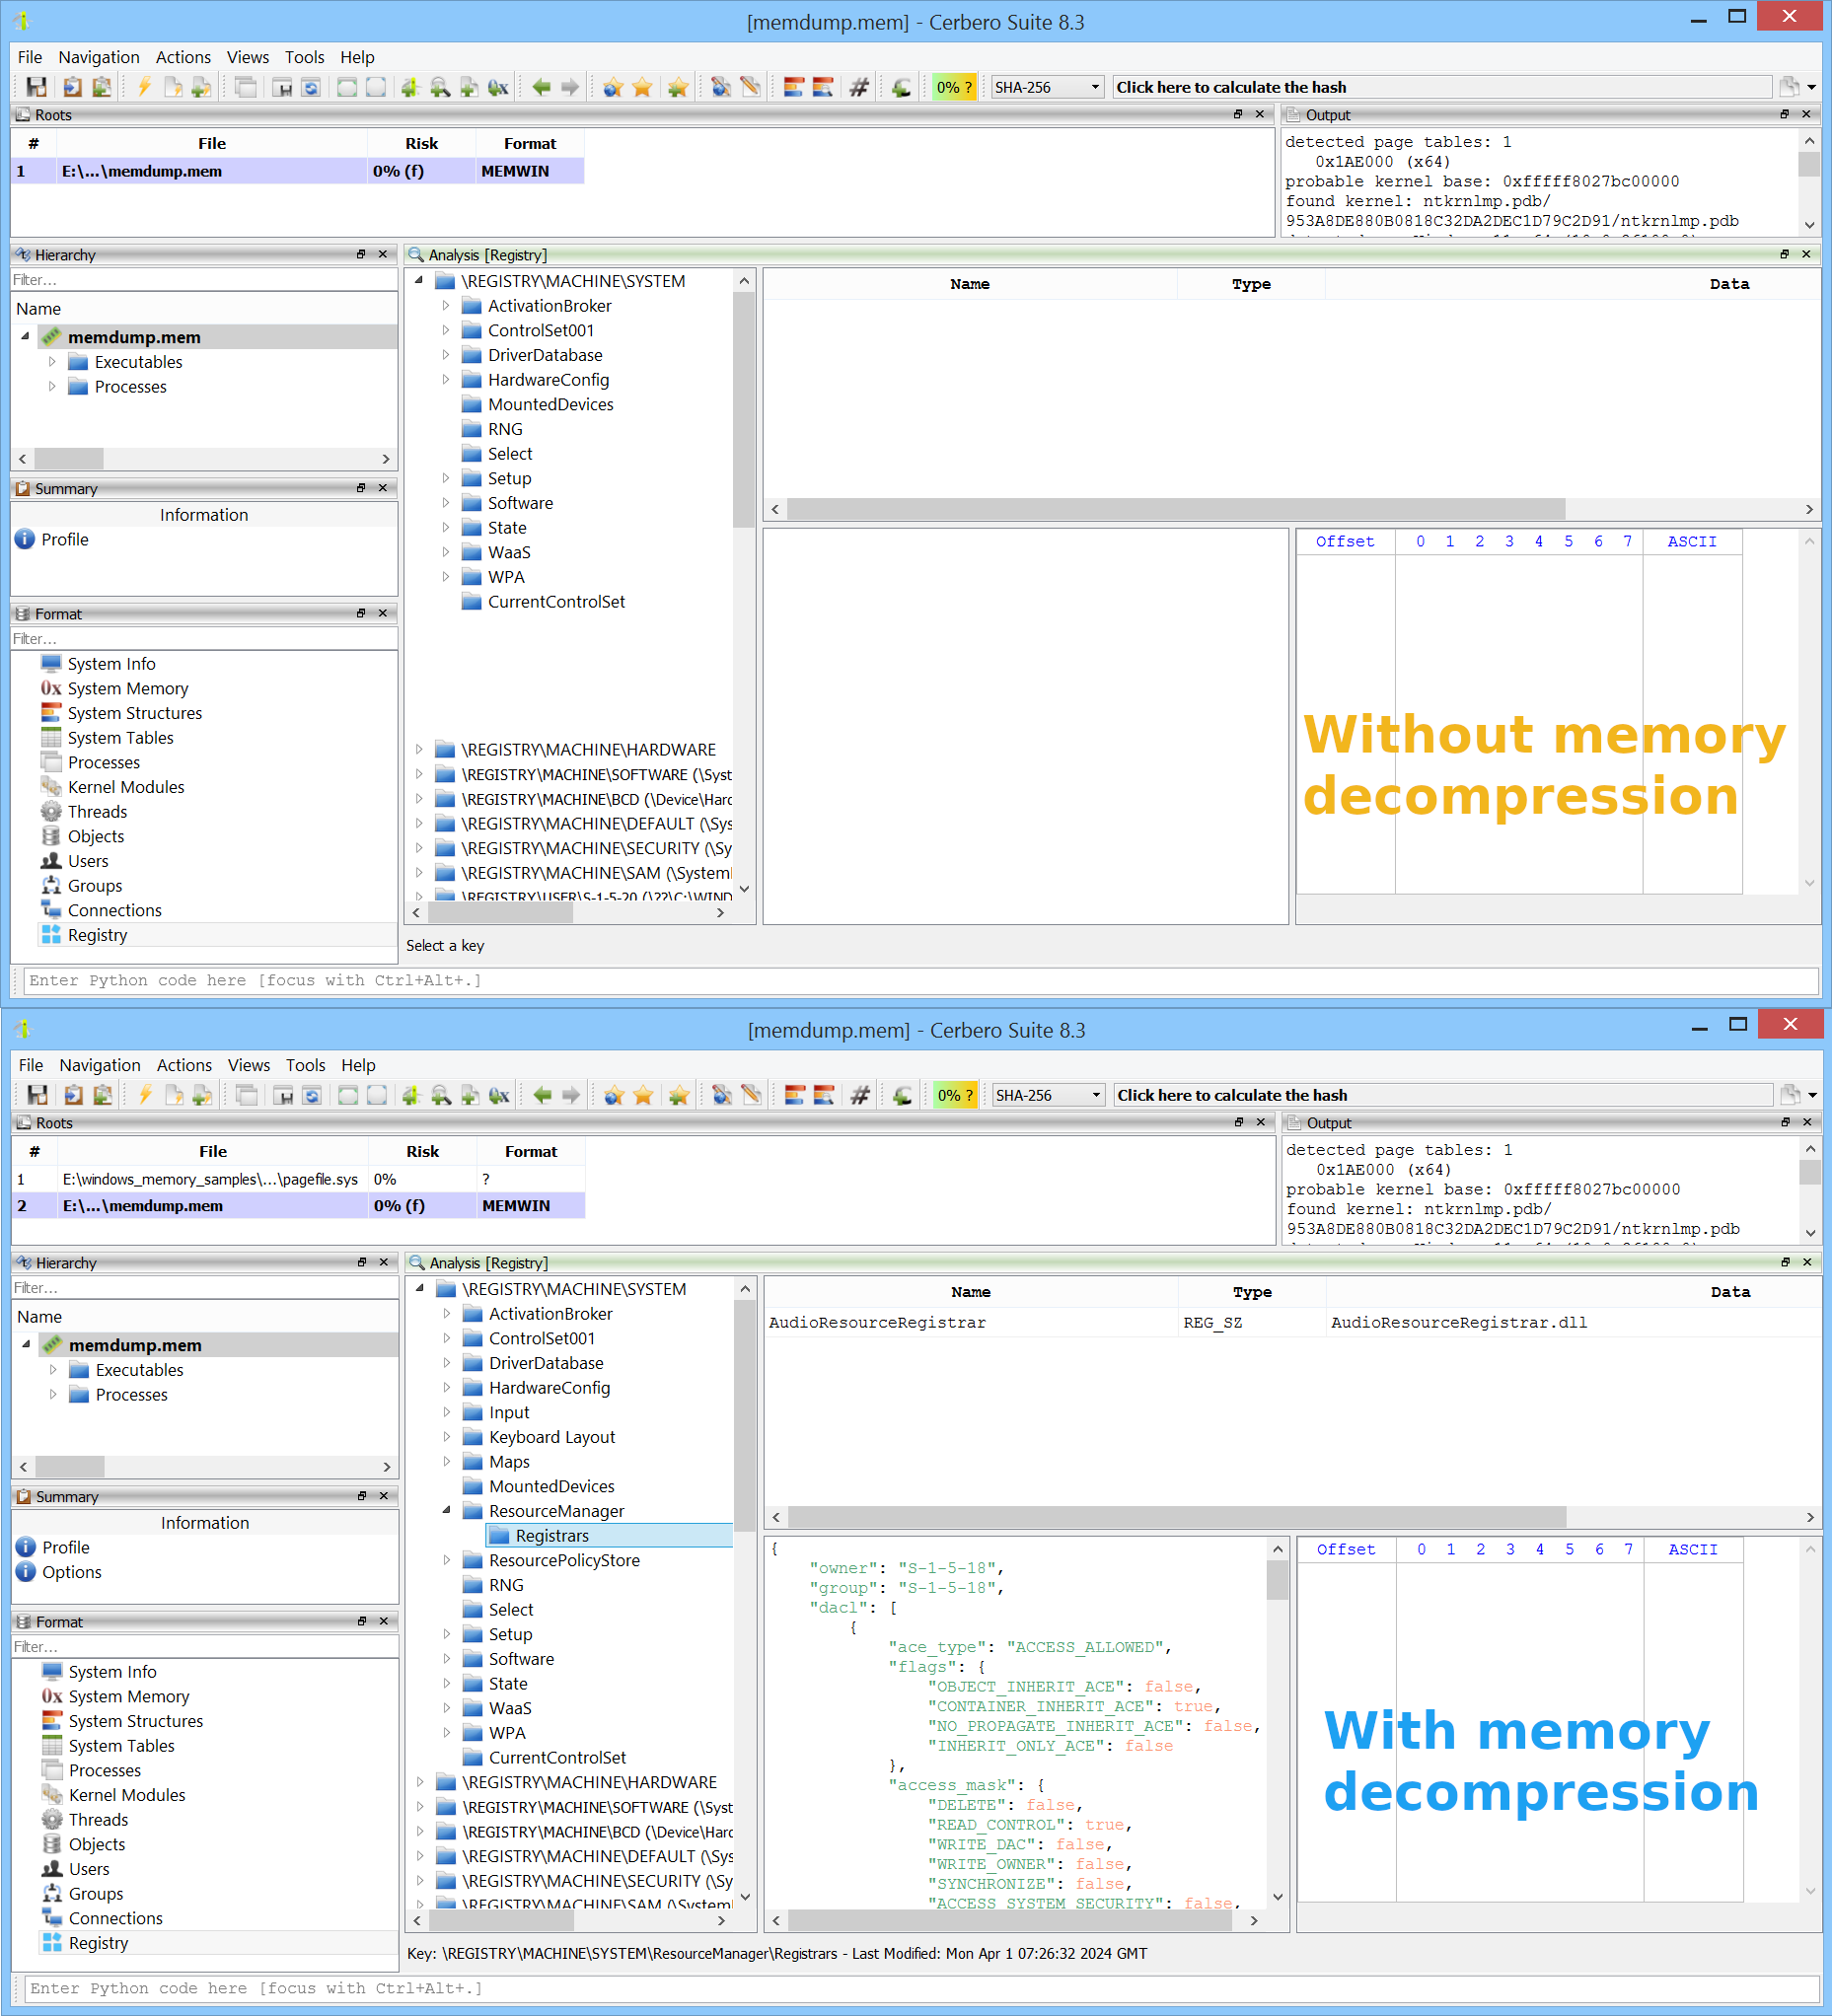The width and height of the screenshot is (1832, 2016).
Task: Select System Memory in the top window Format panel
Action: 127,689
